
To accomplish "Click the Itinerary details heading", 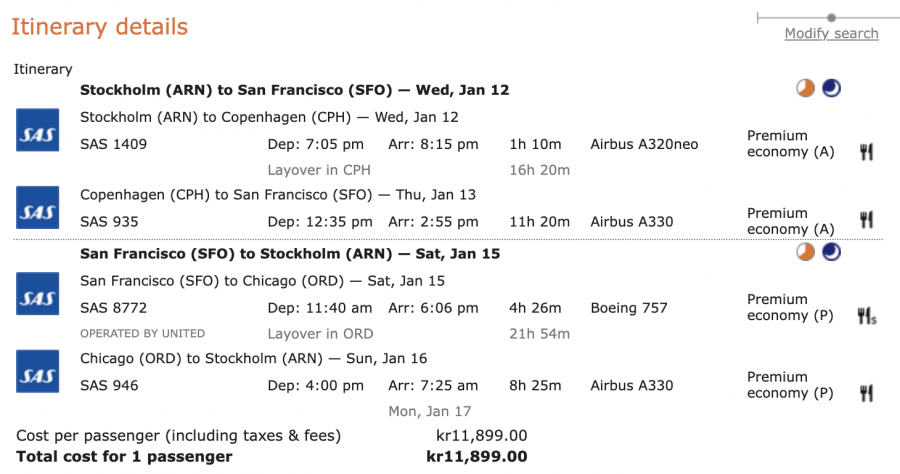I will (x=100, y=27).
